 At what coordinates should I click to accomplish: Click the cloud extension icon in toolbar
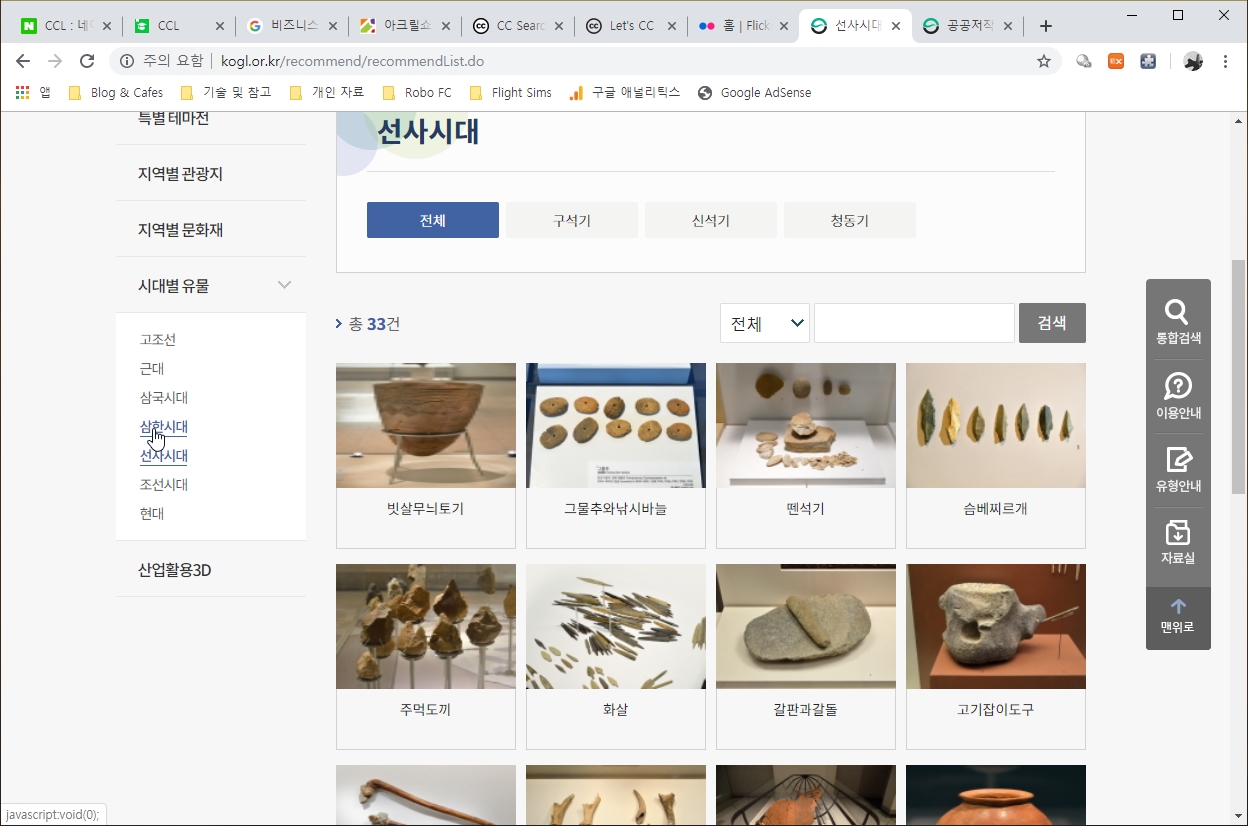tap(1084, 61)
